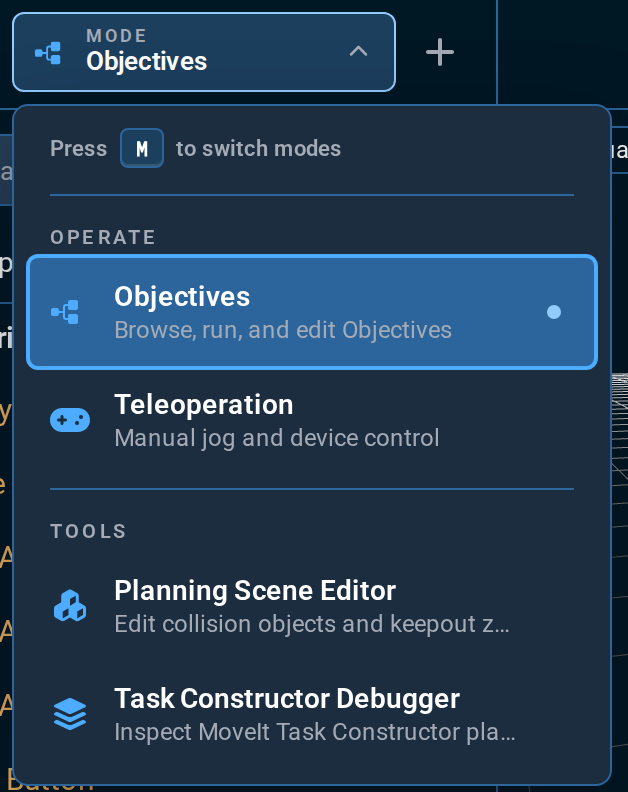
Task: Click the Task Constructor Debugger layers icon
Action: click(70, 714)
